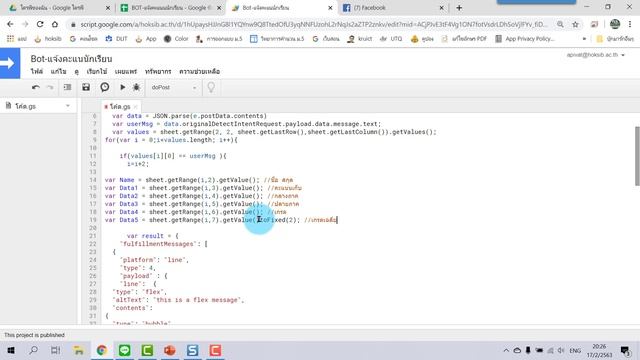Start debugging with the bug icon
The width and height of the screenshot is (640, 360).
tap(136, 87)
